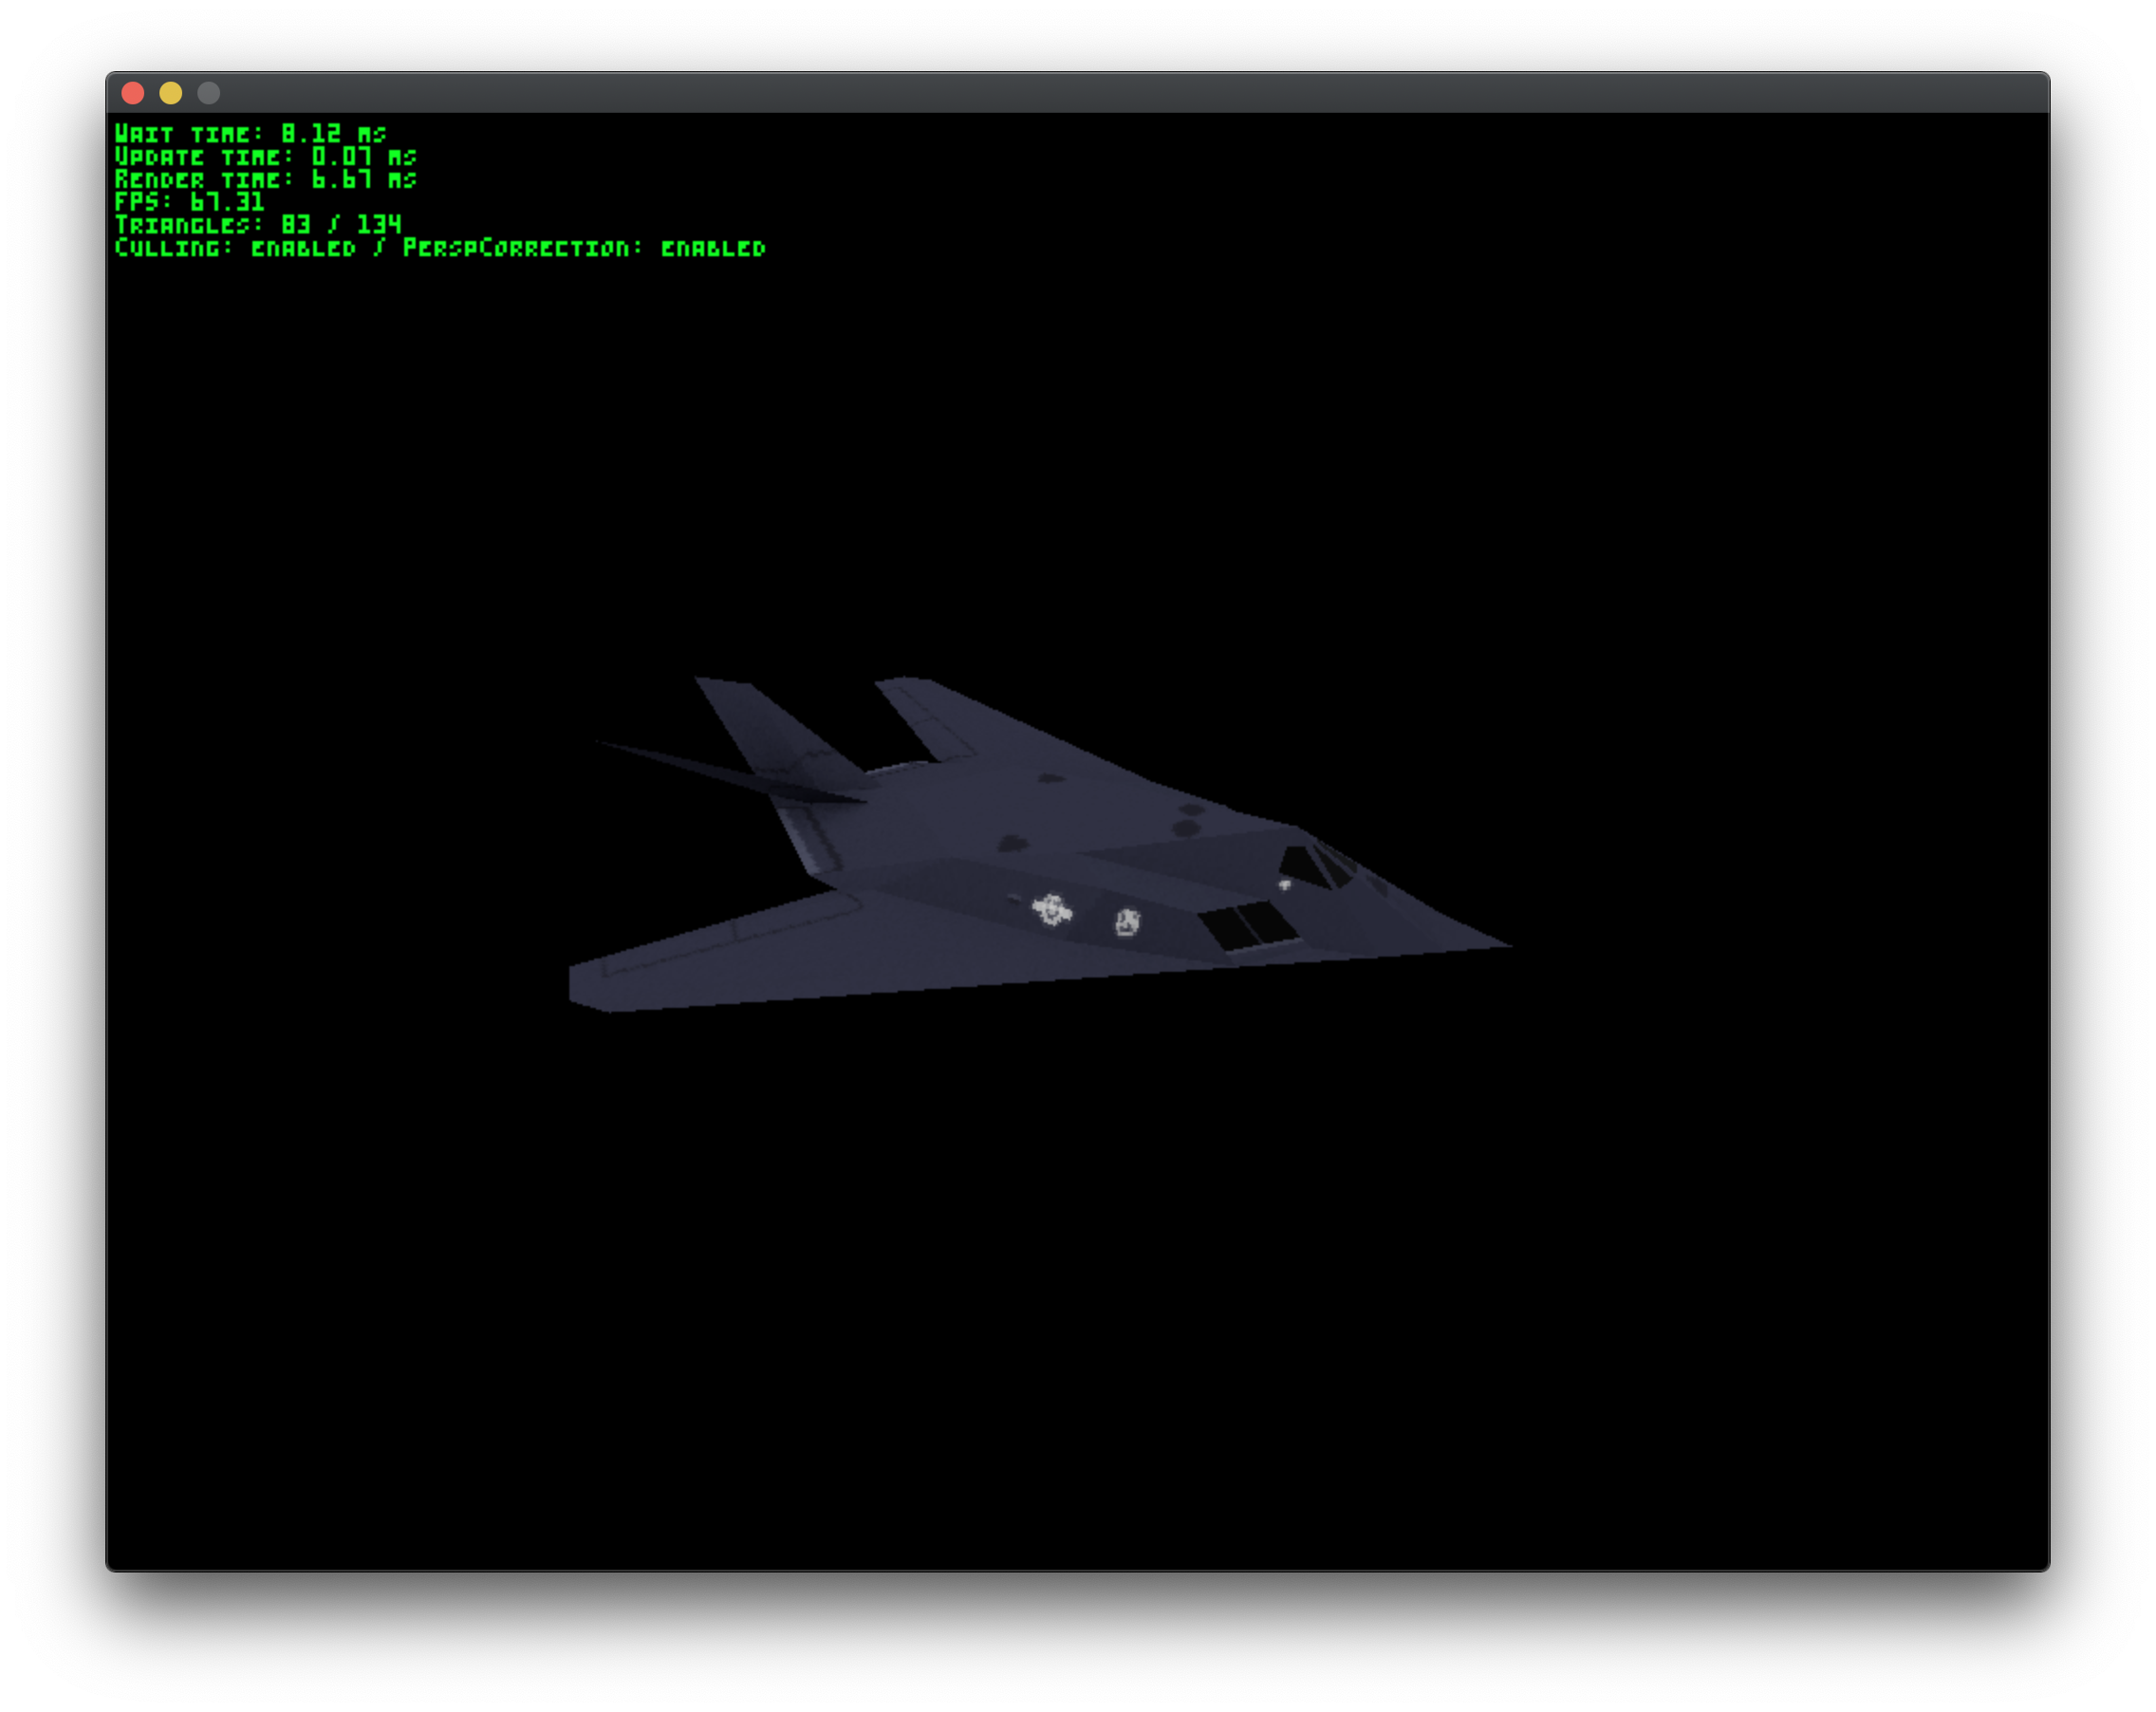Click the gray disabled zoom button
Image resolution: width=2156 pixels, height=1712 pixels.
point(208,93)
